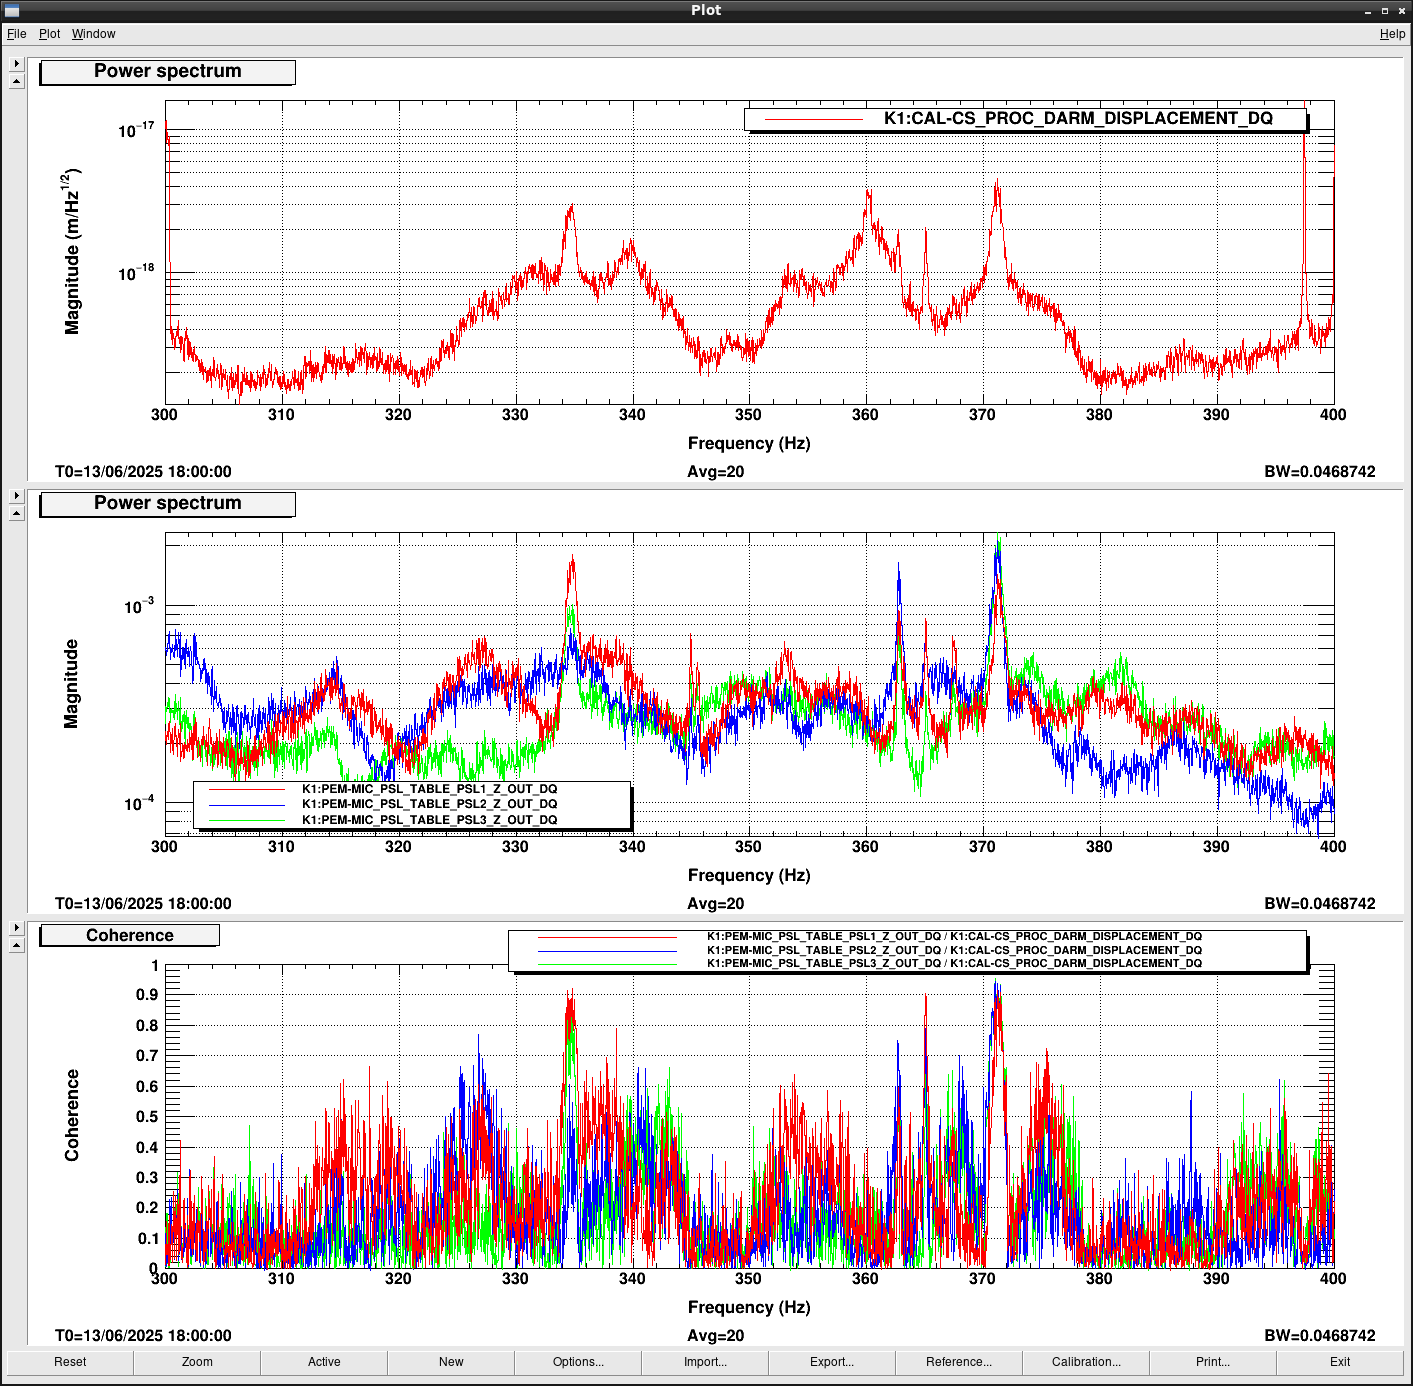Click the Zoom button
The height and width of the screenshot is (1386, 1413).
click(197, 1362)
